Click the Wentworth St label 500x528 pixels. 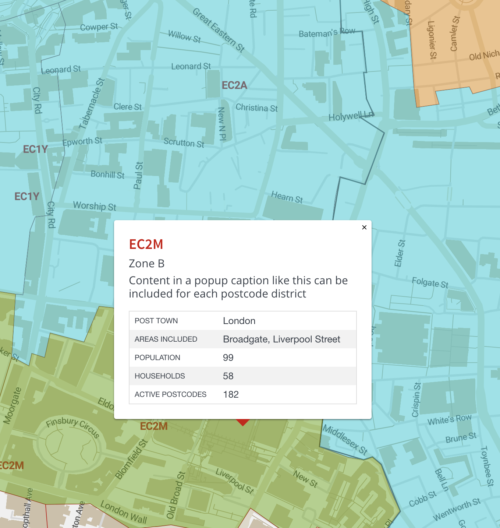(457, 509)
